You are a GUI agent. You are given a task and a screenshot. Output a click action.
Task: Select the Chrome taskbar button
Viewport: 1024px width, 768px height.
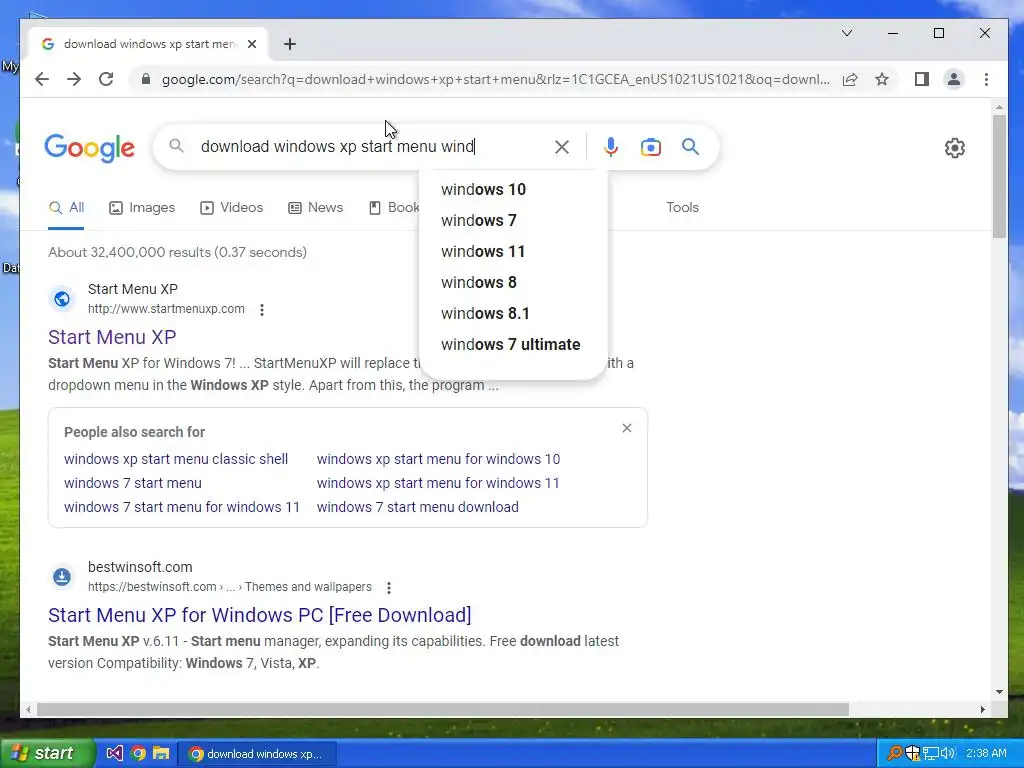[257, 754]
